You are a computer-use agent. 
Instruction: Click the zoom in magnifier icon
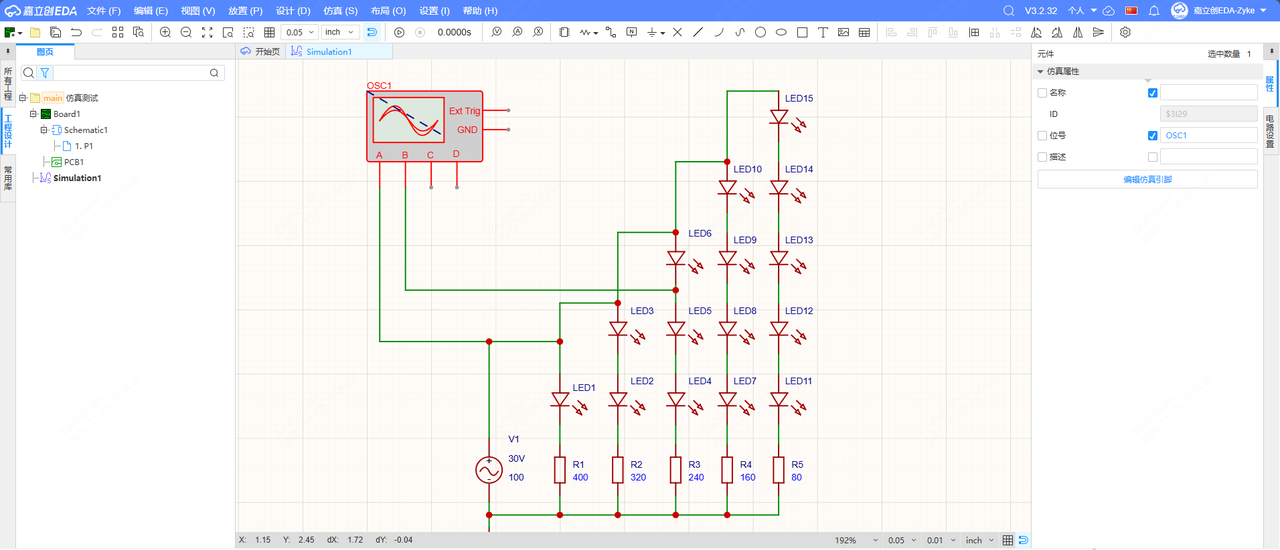click(x=165, y=32)
